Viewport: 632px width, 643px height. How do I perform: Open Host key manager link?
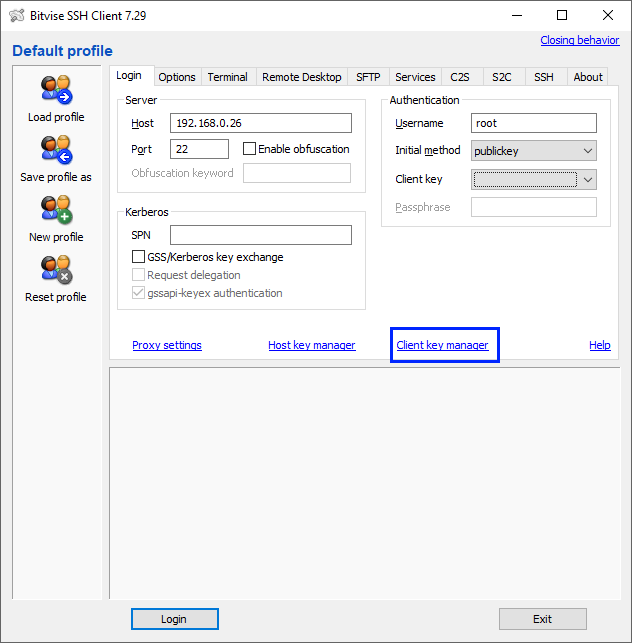point(312,345)
